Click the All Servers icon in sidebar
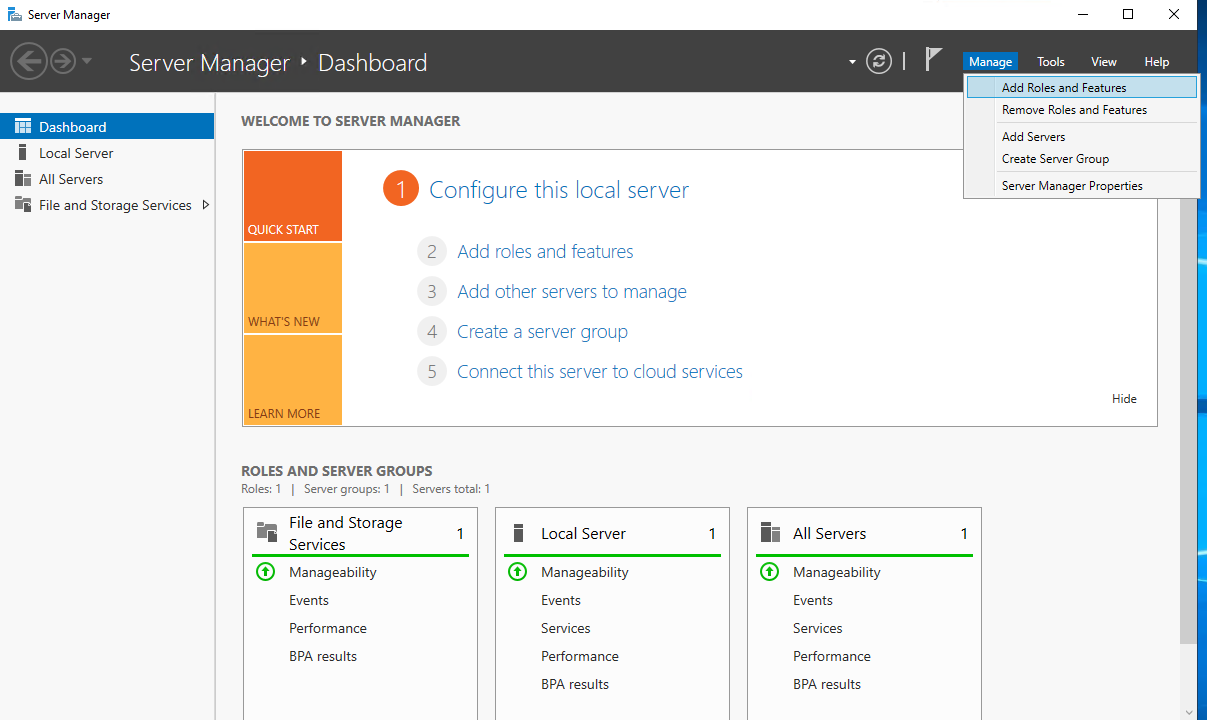 coord(23,179)
